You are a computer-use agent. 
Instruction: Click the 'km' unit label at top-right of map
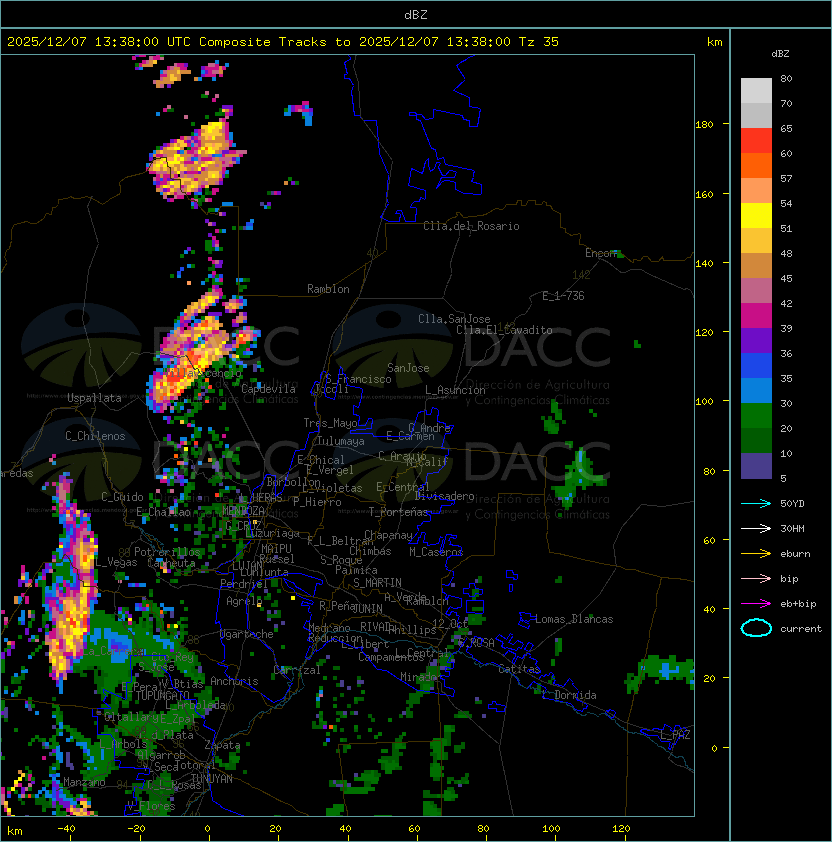(x=714, y=42)
